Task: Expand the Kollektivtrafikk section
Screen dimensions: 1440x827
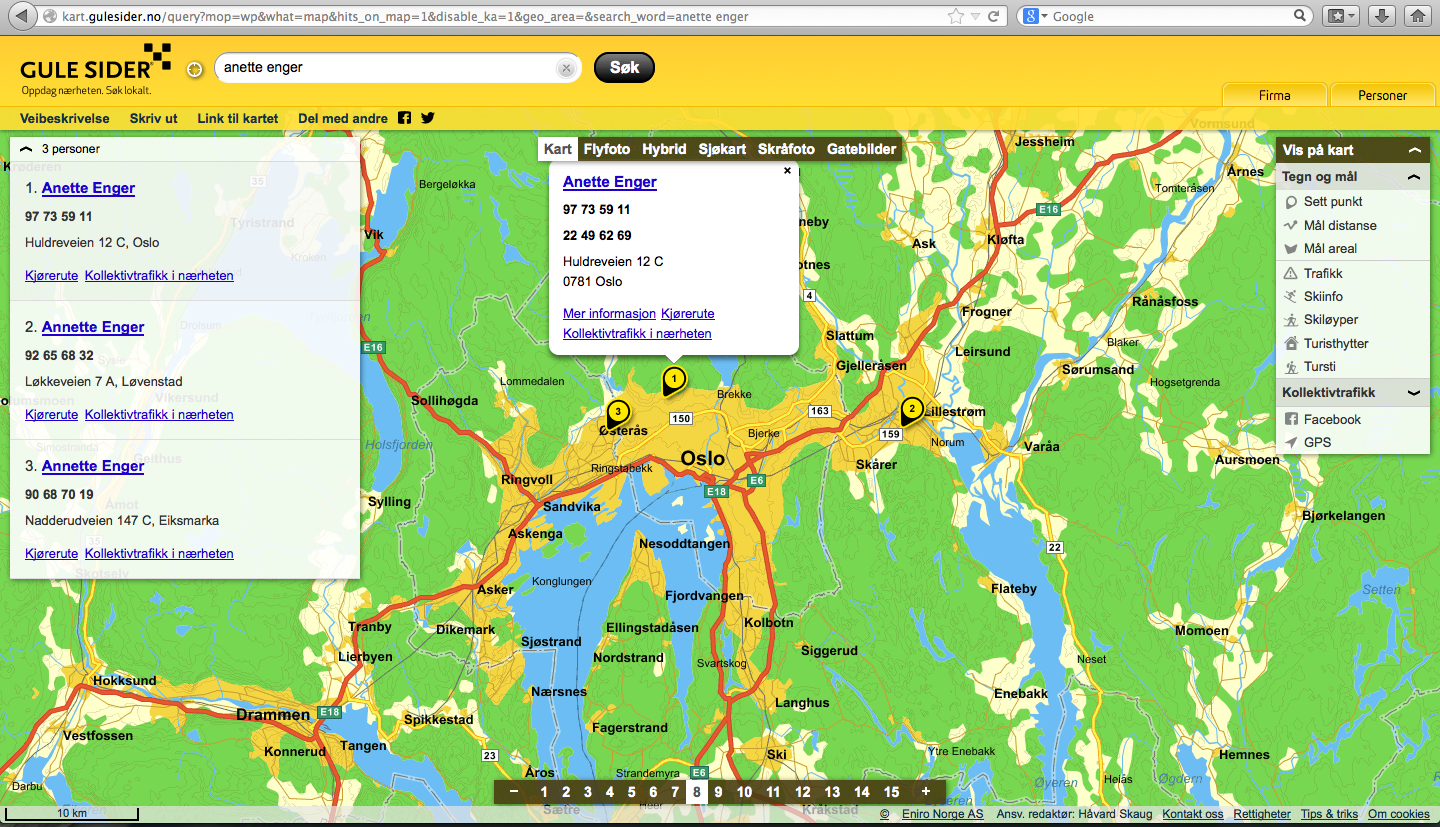Action: (1414, 393)
